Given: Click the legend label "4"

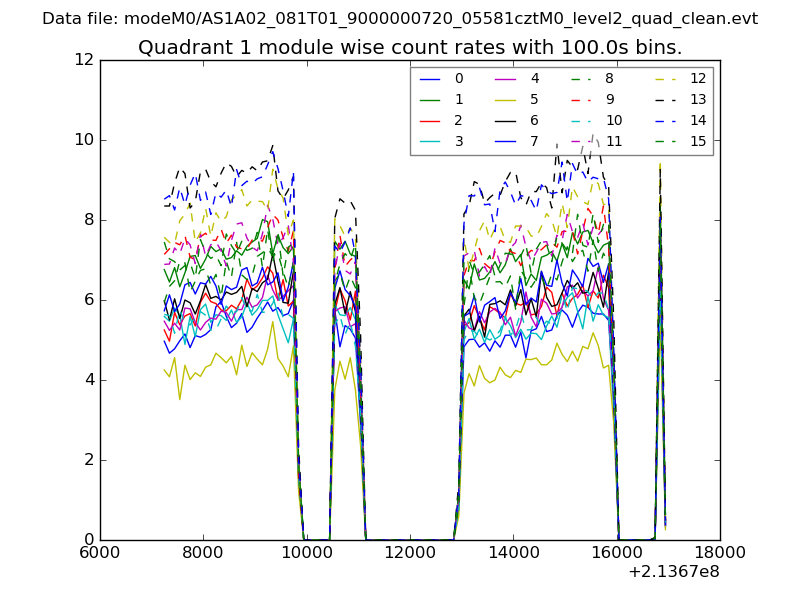Looking at the screenshot, I should point(535,79).
